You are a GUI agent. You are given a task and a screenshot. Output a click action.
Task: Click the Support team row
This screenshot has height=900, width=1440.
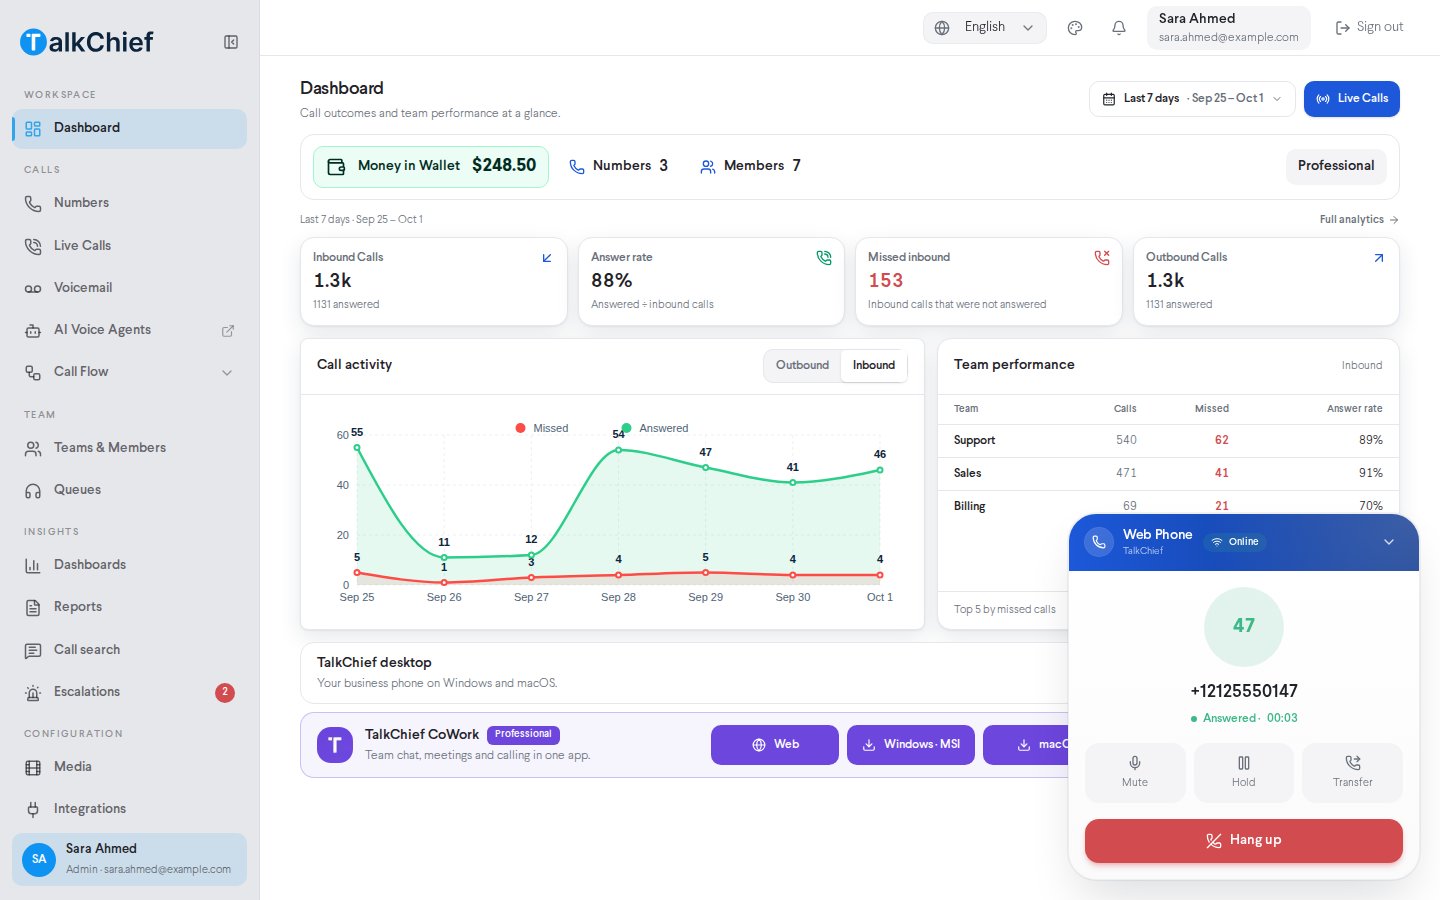click(1168, 441)
